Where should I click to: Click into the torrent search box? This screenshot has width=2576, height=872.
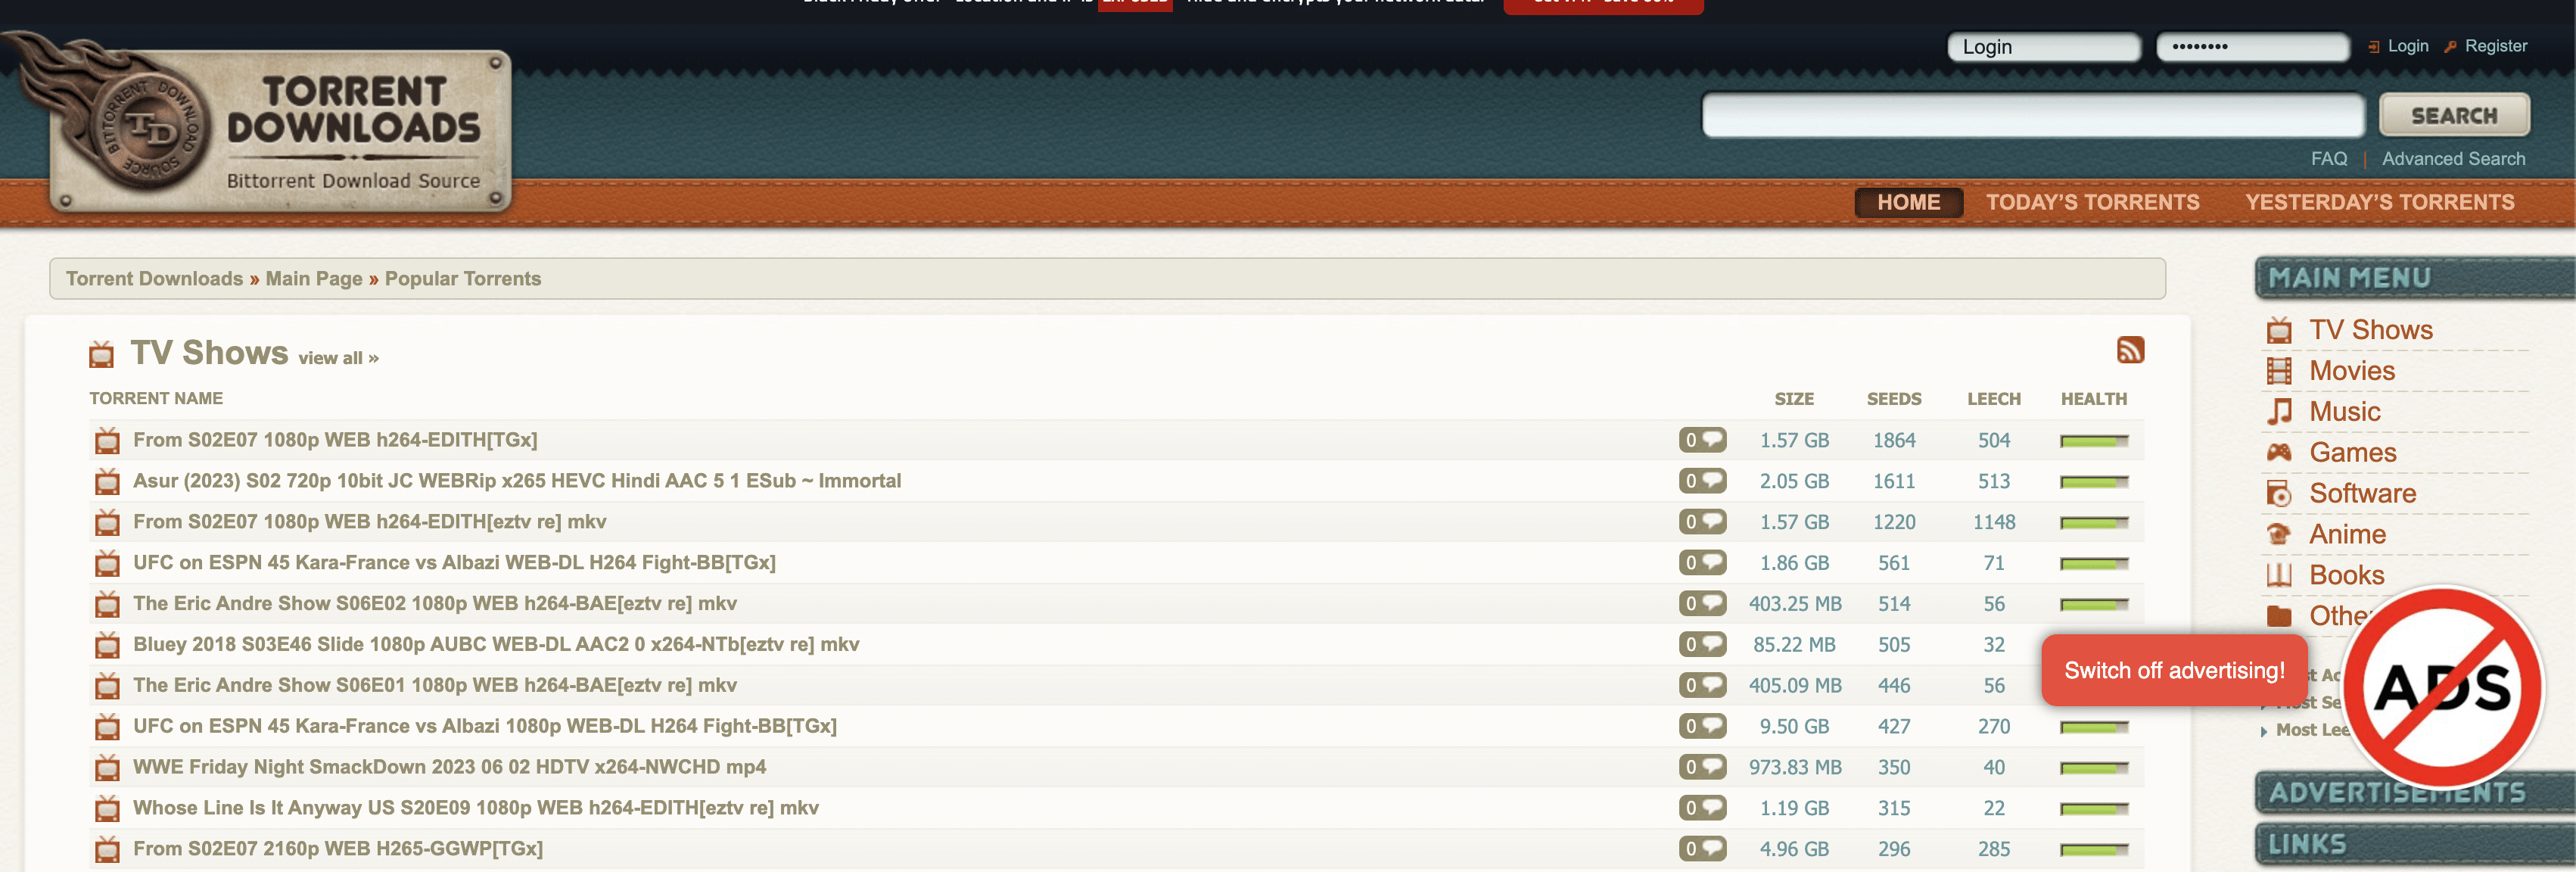[2033, 115]
